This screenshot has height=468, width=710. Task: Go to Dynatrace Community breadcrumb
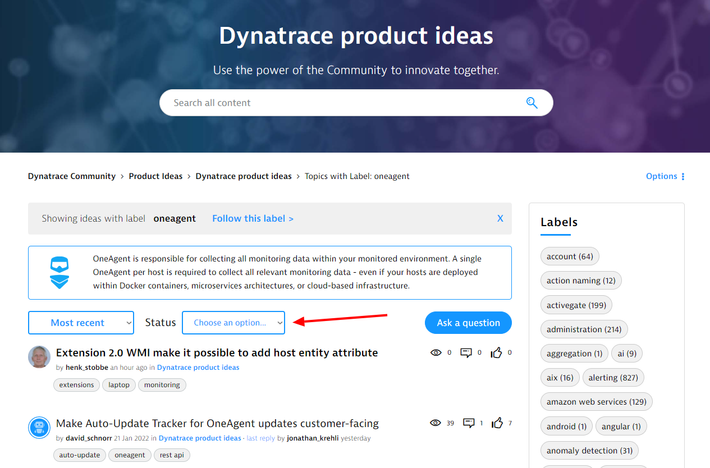click(72, 177)
